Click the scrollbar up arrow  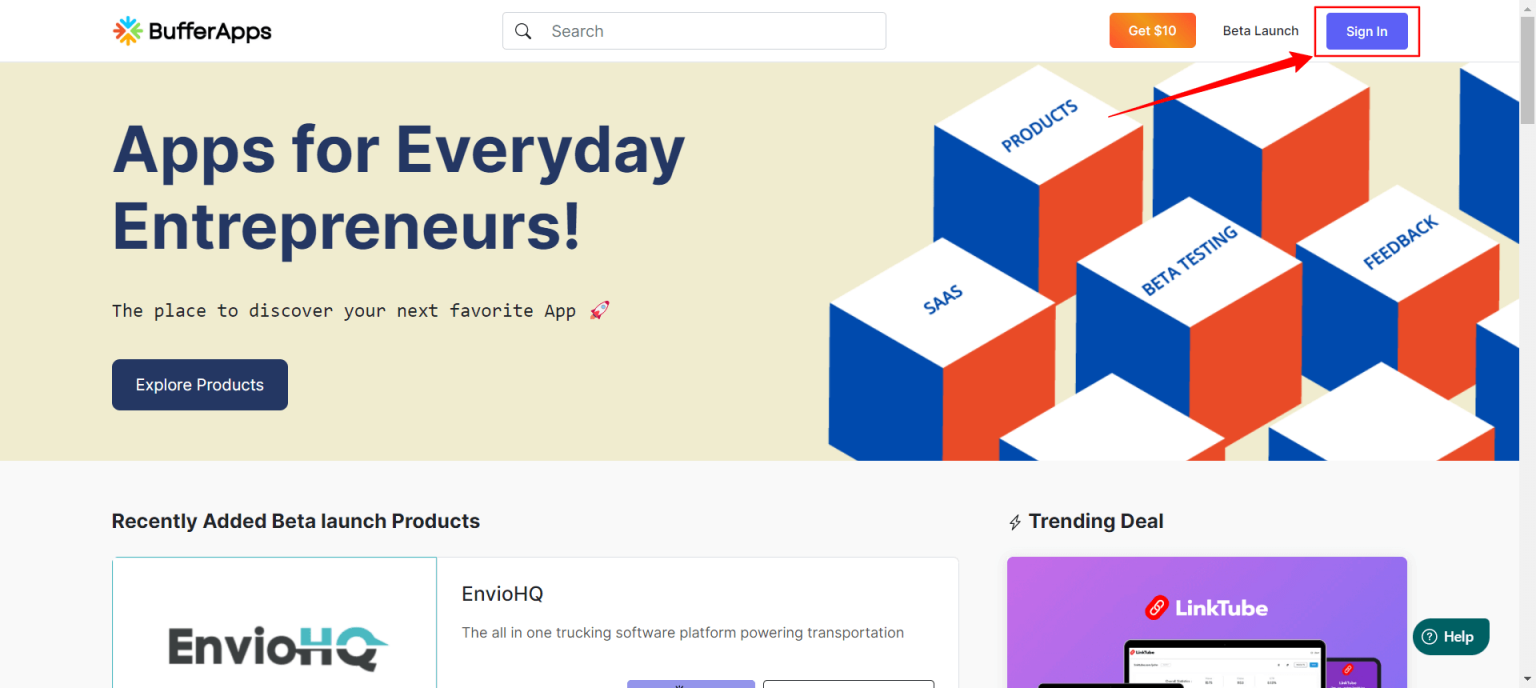tap(1527, 8)
